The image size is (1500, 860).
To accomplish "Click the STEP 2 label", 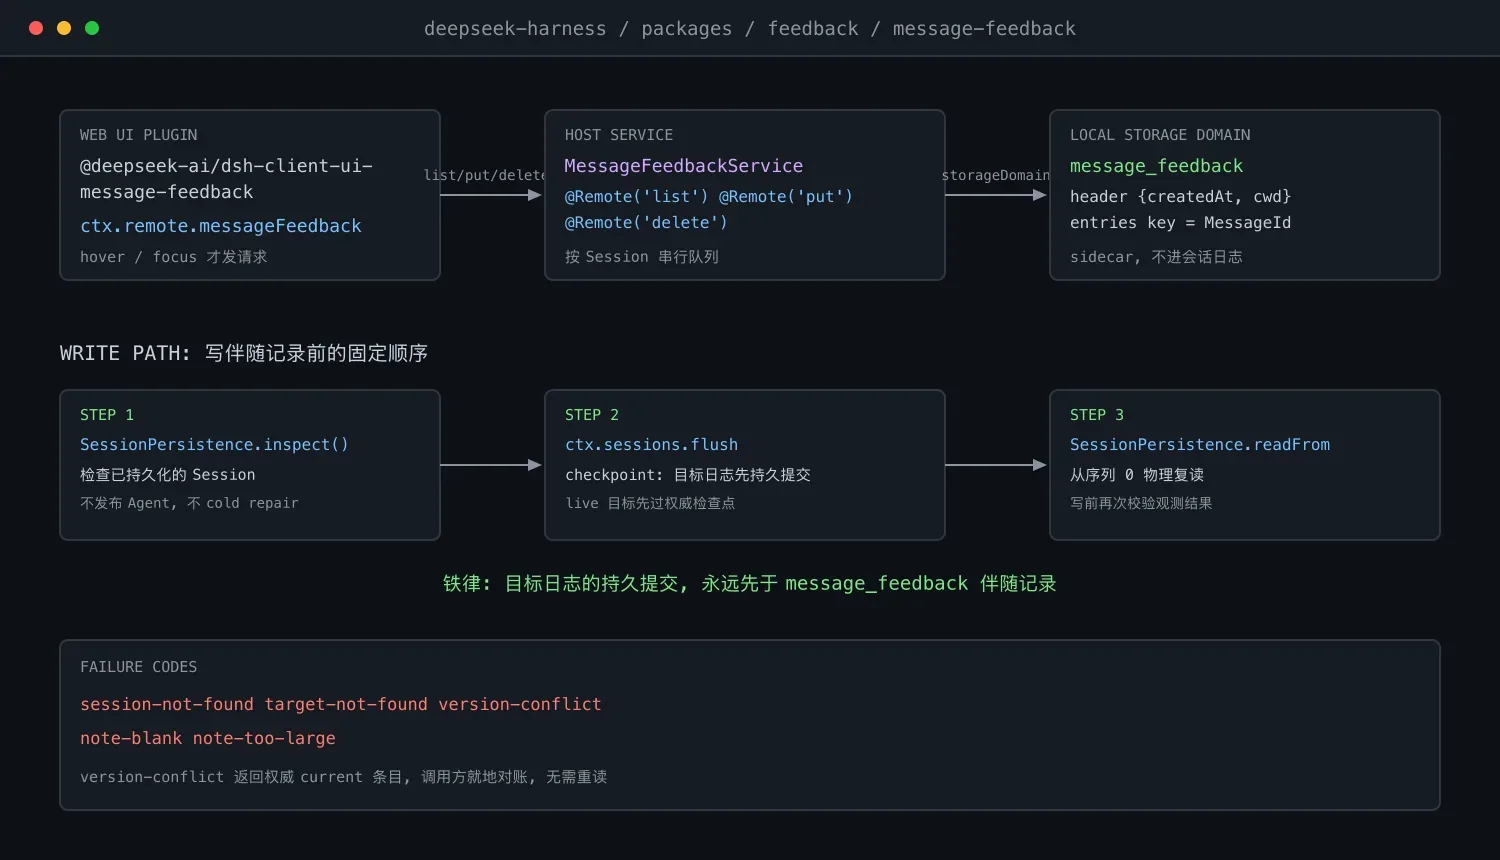I will point(592,415).
